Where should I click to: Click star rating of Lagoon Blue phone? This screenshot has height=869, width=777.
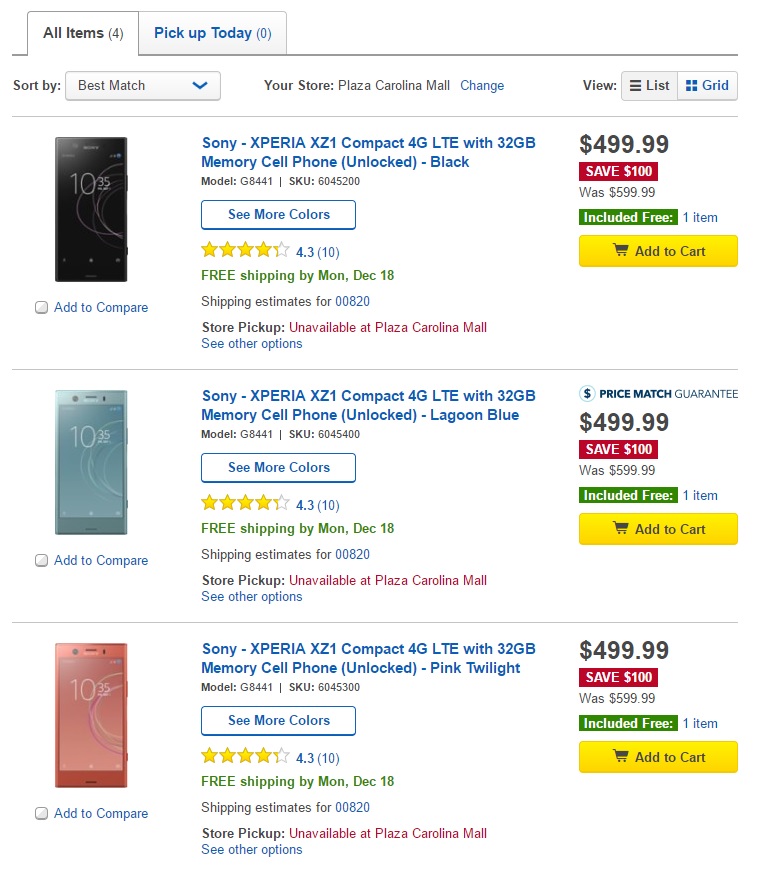click(245, 503)
